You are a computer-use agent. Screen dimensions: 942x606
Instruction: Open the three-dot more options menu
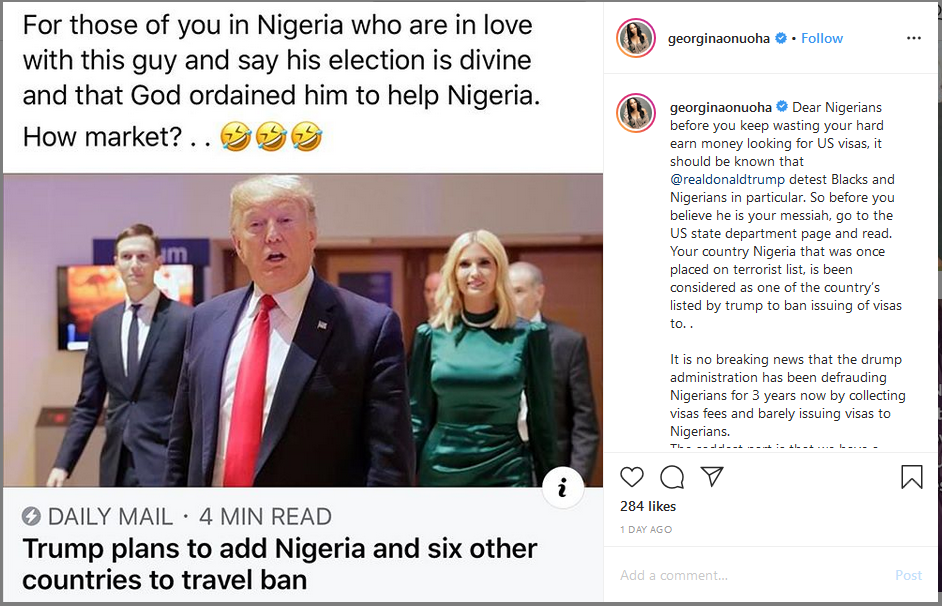(914, 38)
